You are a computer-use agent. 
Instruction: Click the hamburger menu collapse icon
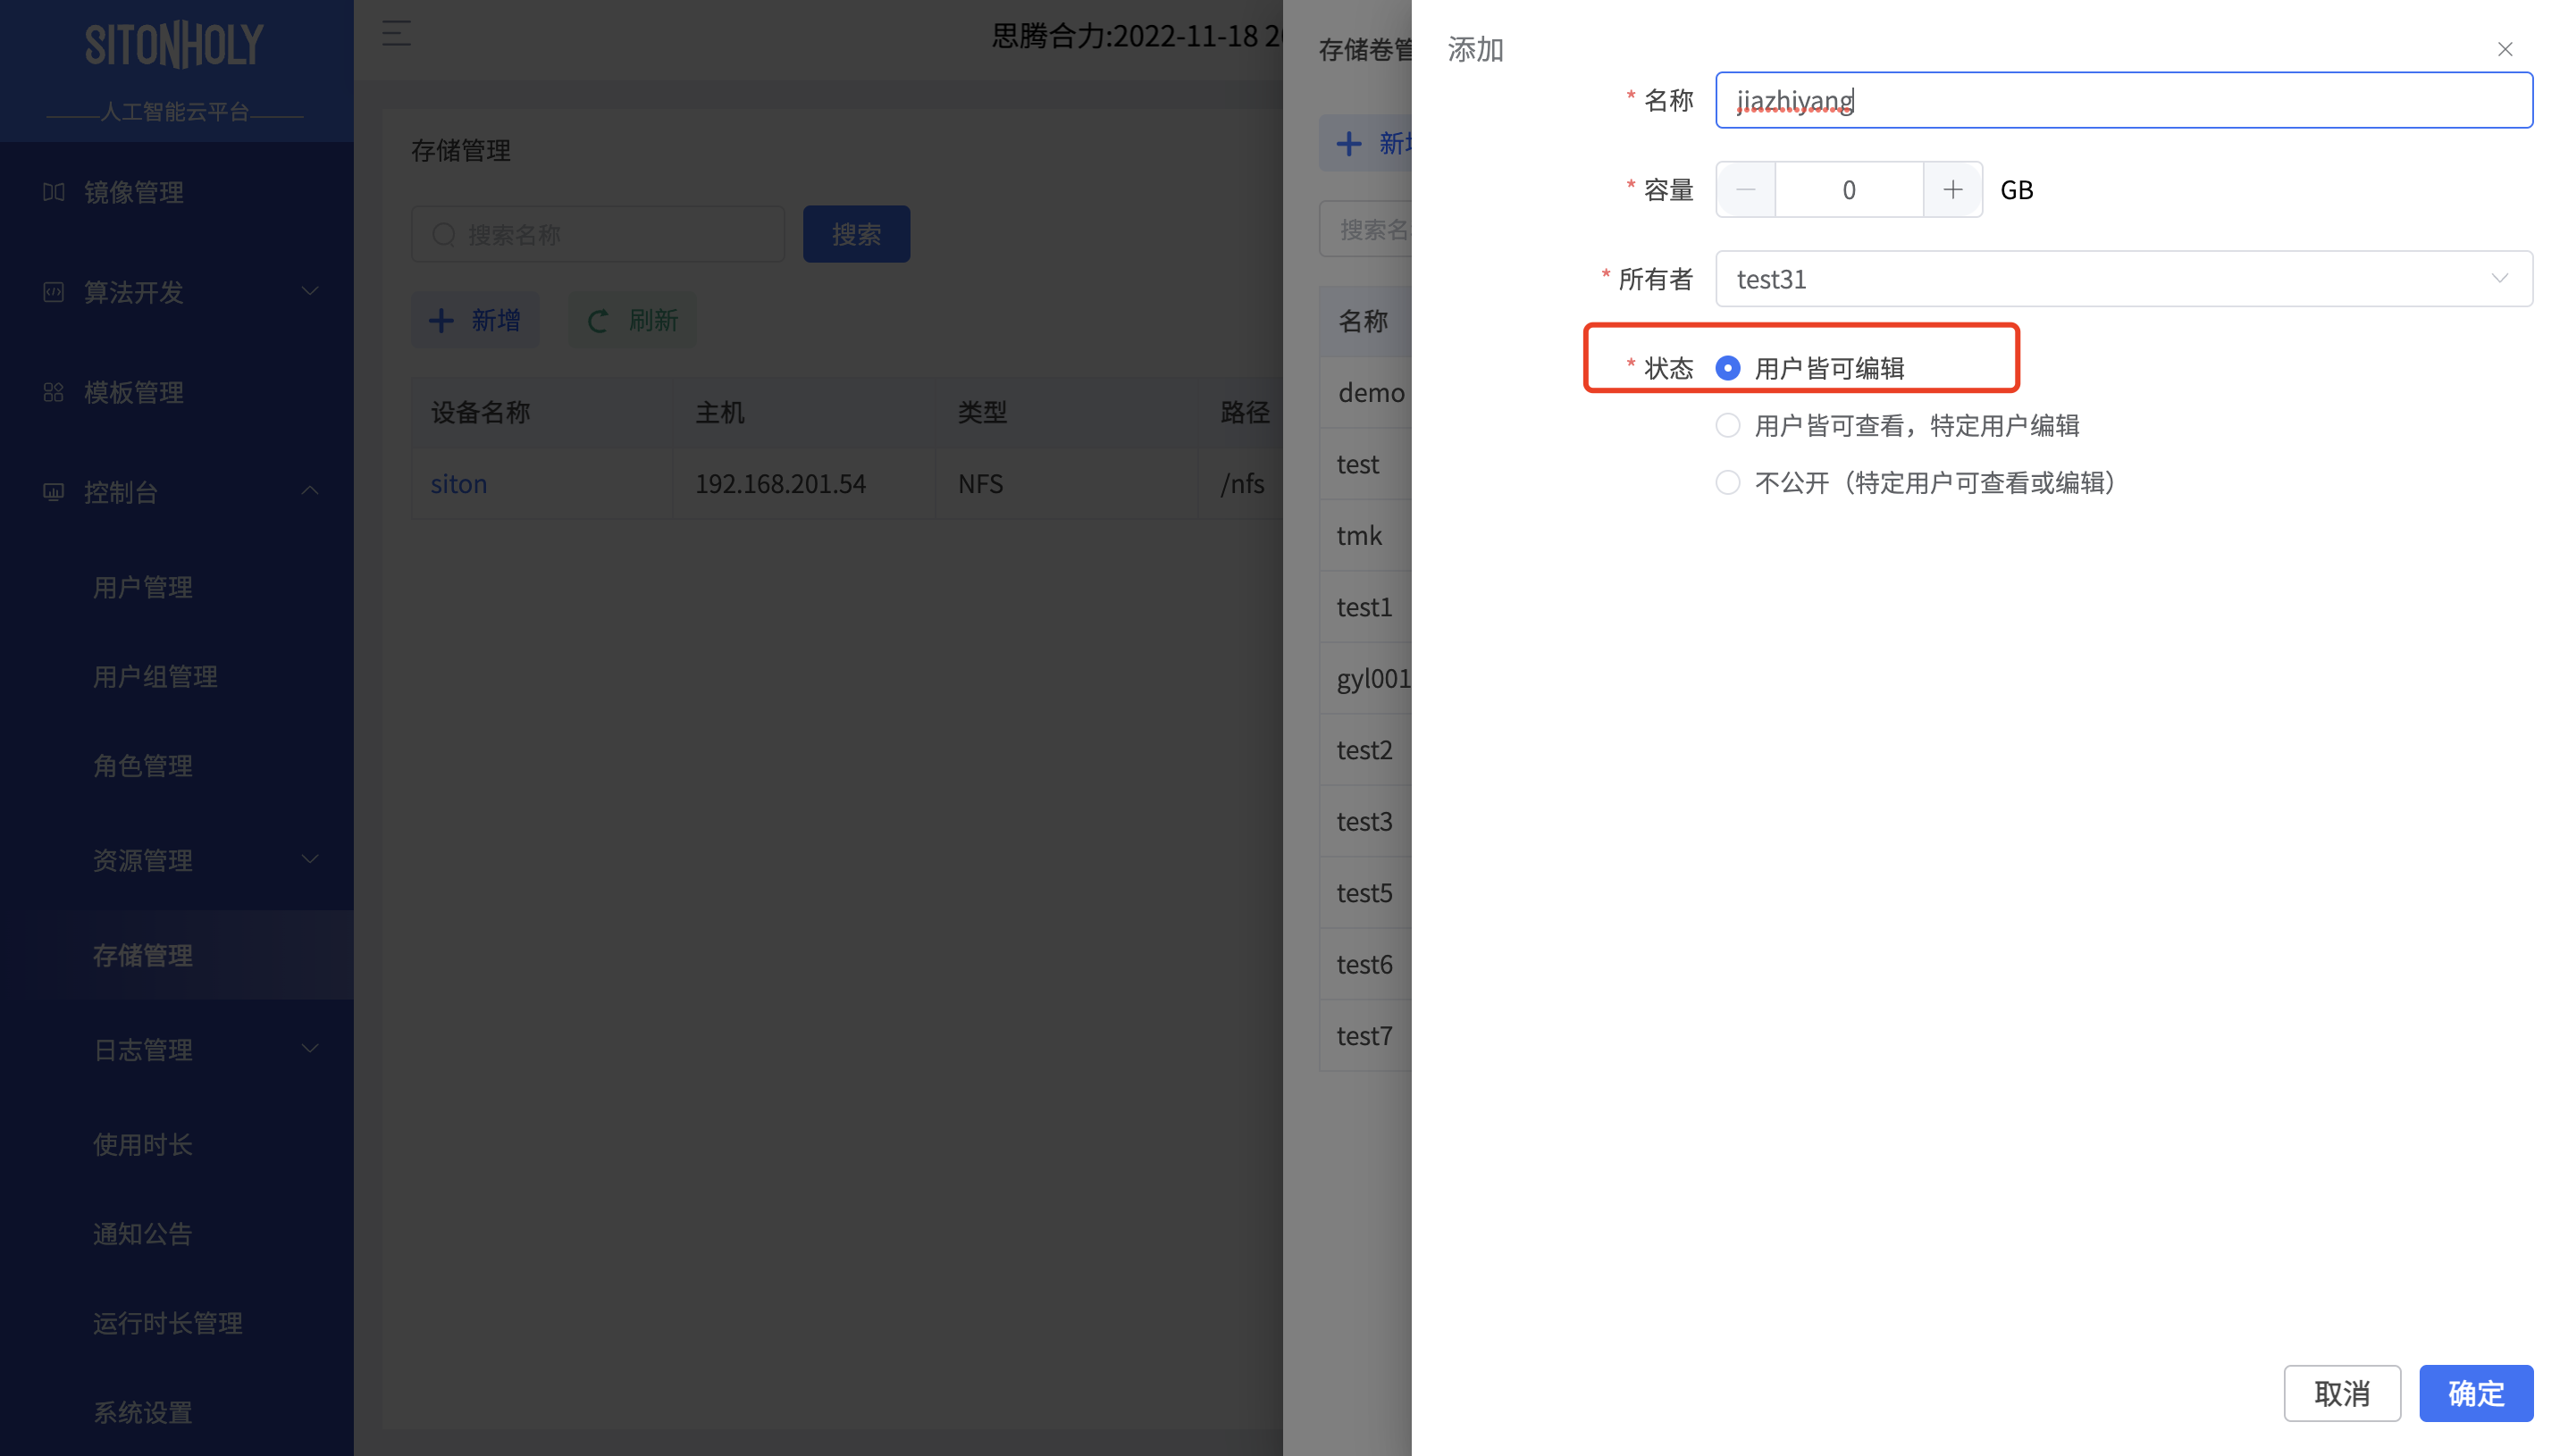pos(396,34)
